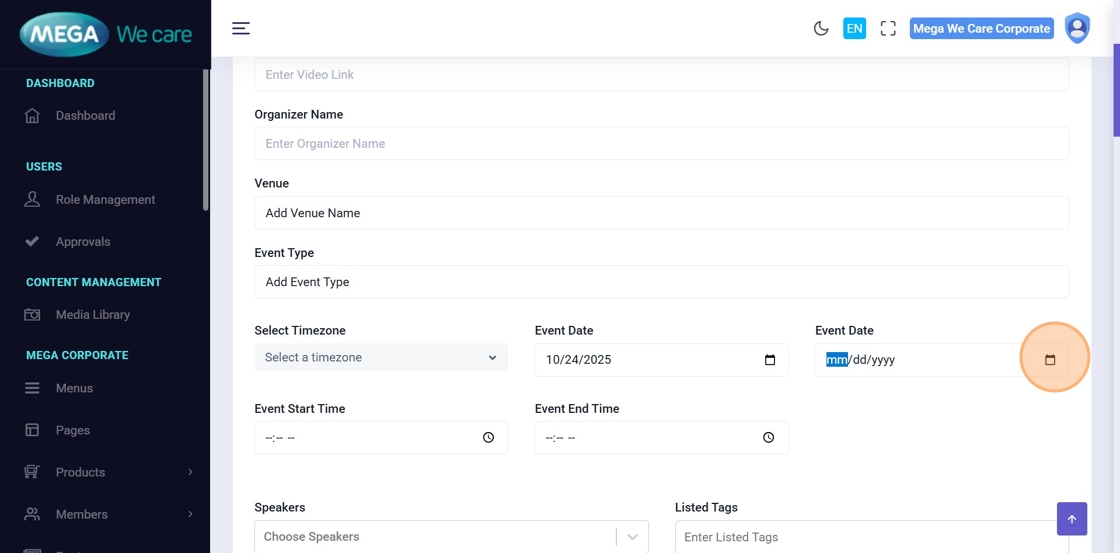Click the Mega We Care logo
This screenshot has width=1120, height=553.
tap(105, 35)
